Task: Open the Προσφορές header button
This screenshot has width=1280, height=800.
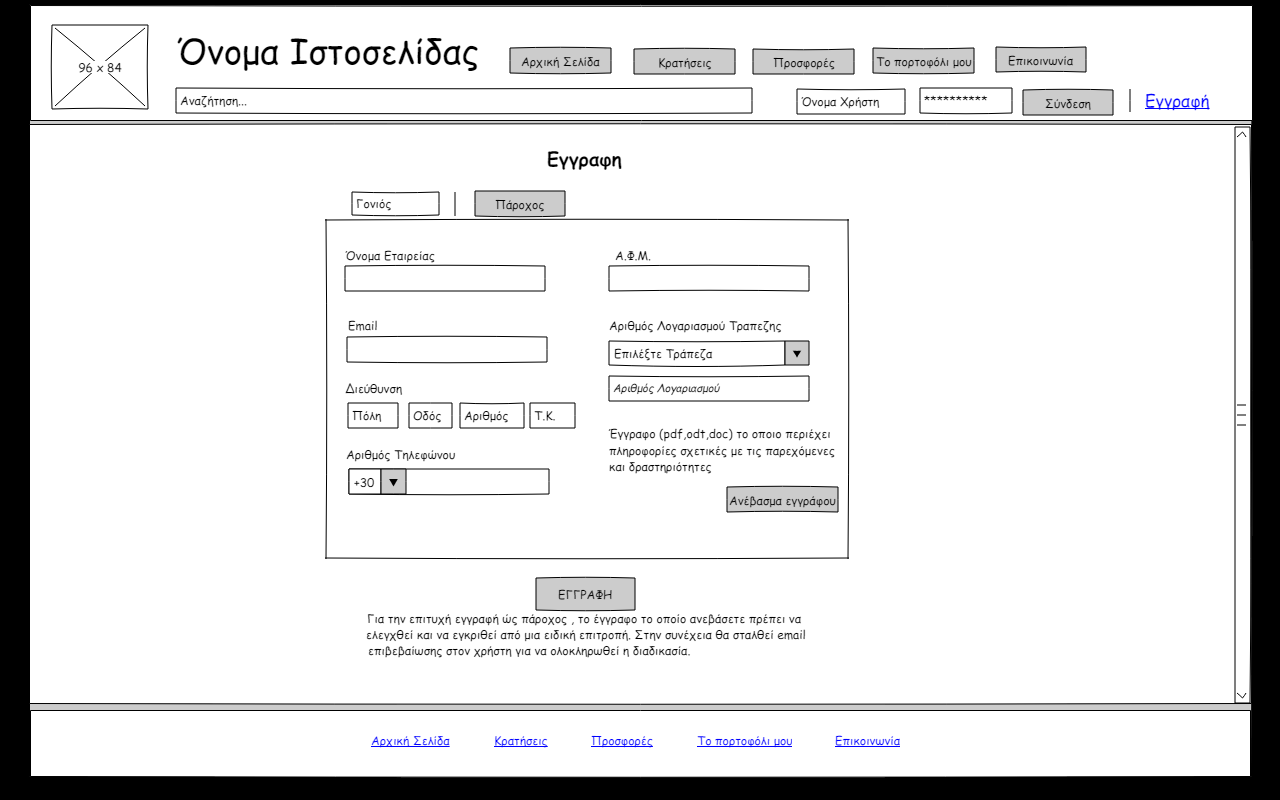Action: pos(803,62)
